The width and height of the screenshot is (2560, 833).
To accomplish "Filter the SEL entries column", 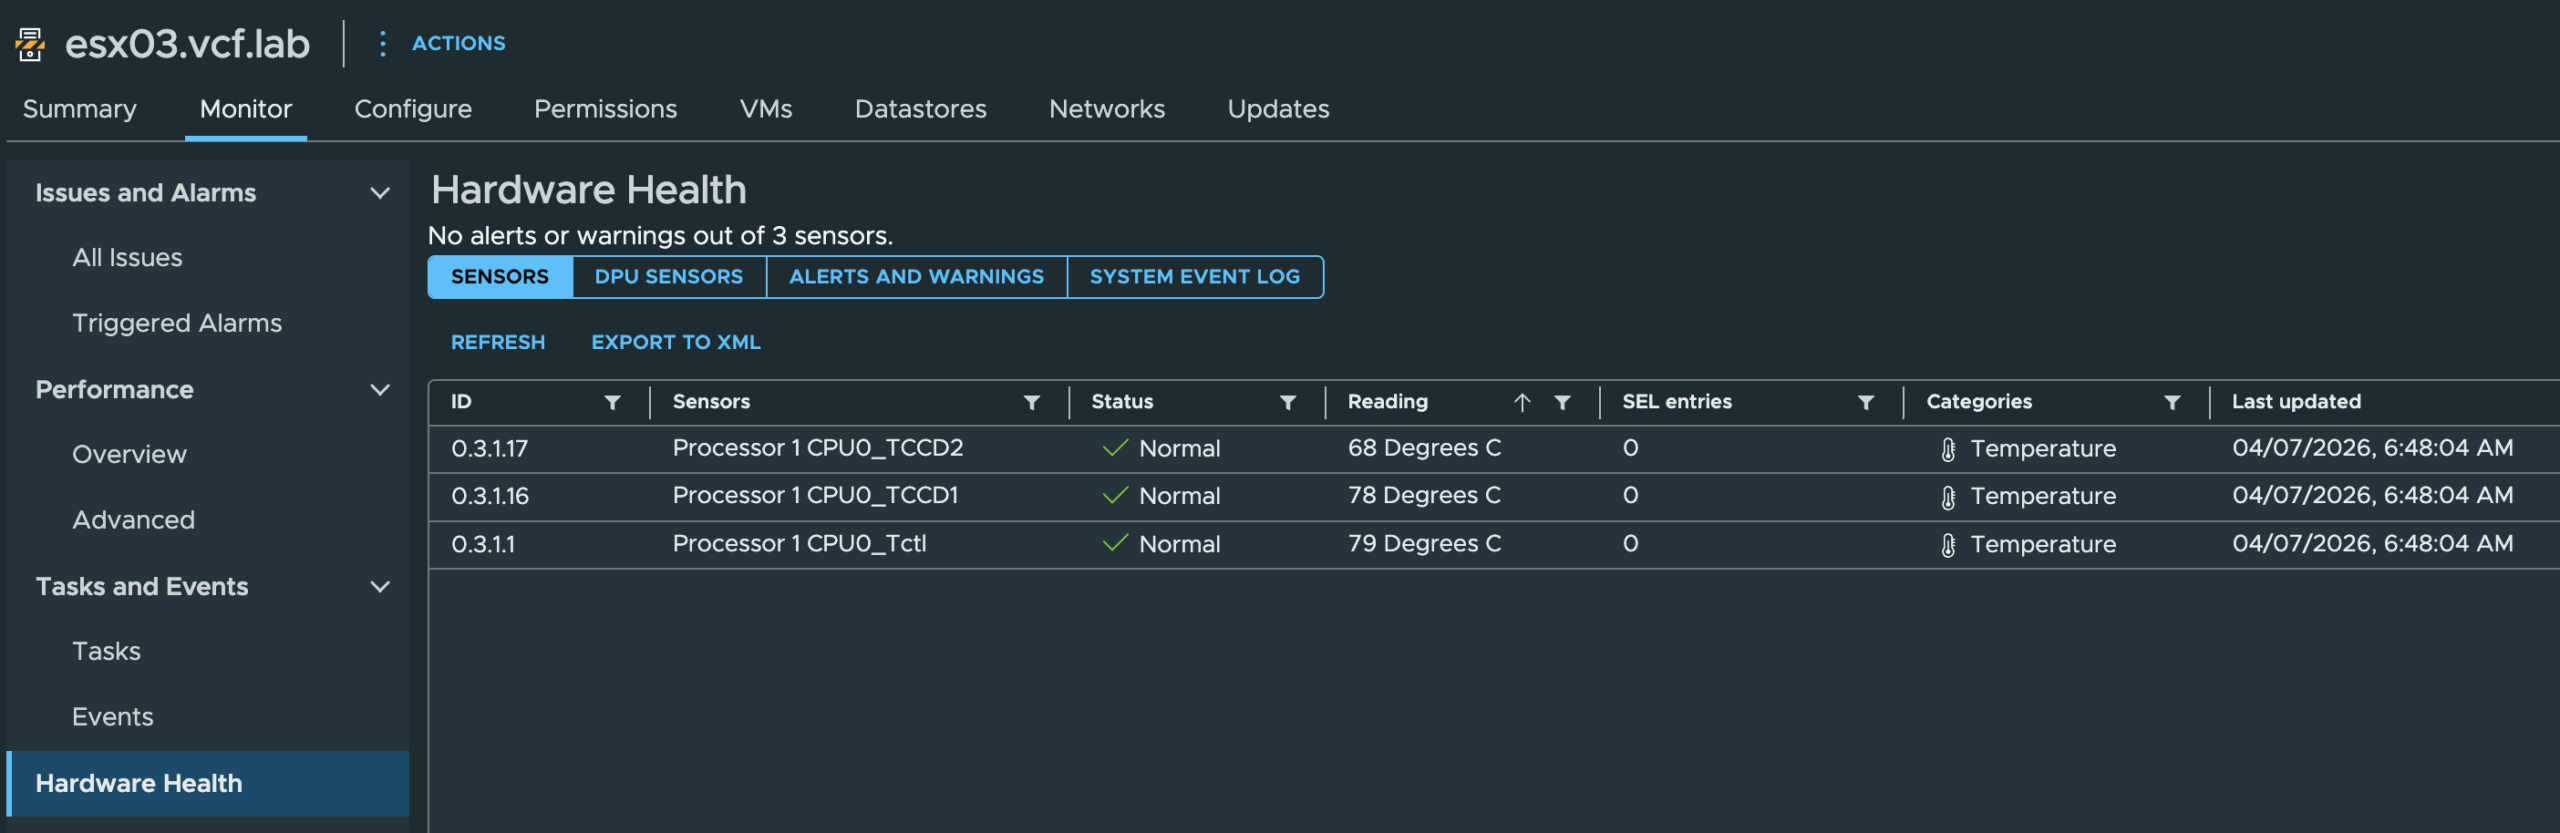I will tap(1865, 402).
